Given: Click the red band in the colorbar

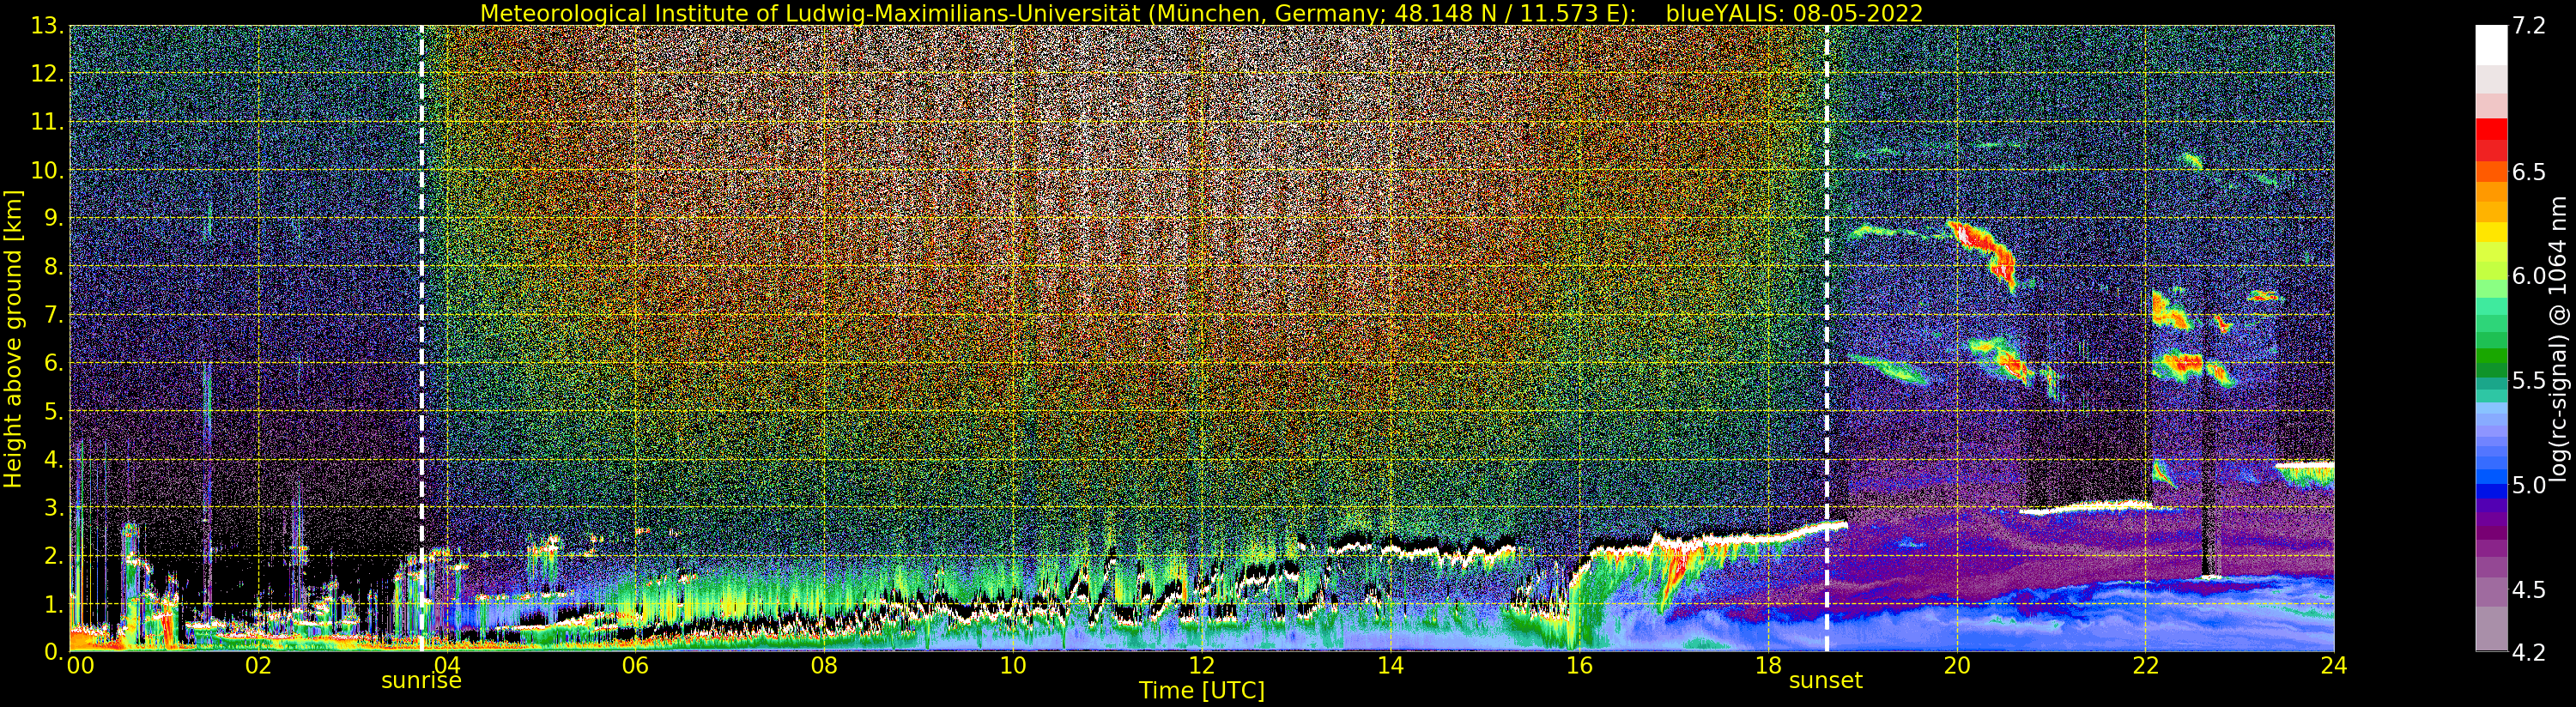Looking at the screenshot, I should click(x=2491, y=130).
